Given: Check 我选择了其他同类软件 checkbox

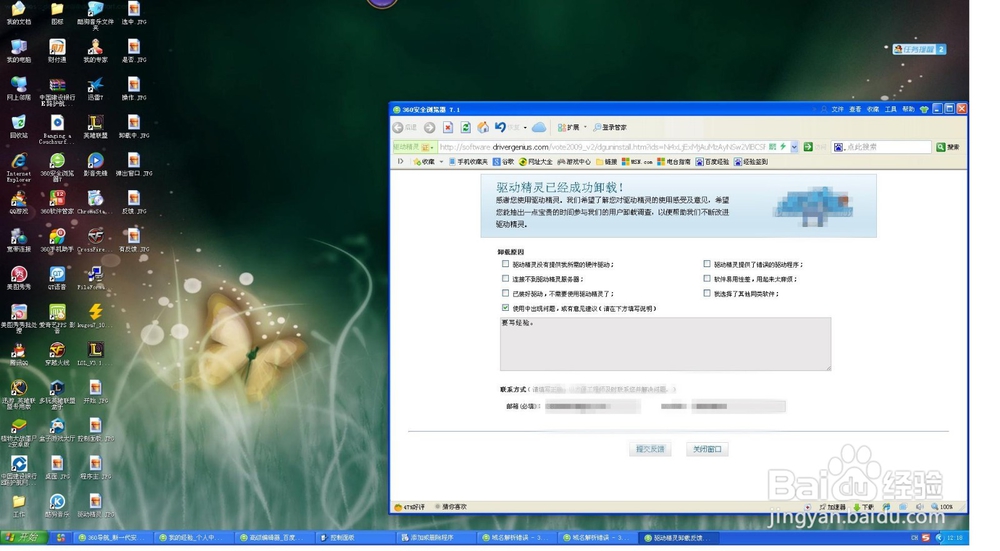Looking at the screenshot, I should tap(707, 293).
